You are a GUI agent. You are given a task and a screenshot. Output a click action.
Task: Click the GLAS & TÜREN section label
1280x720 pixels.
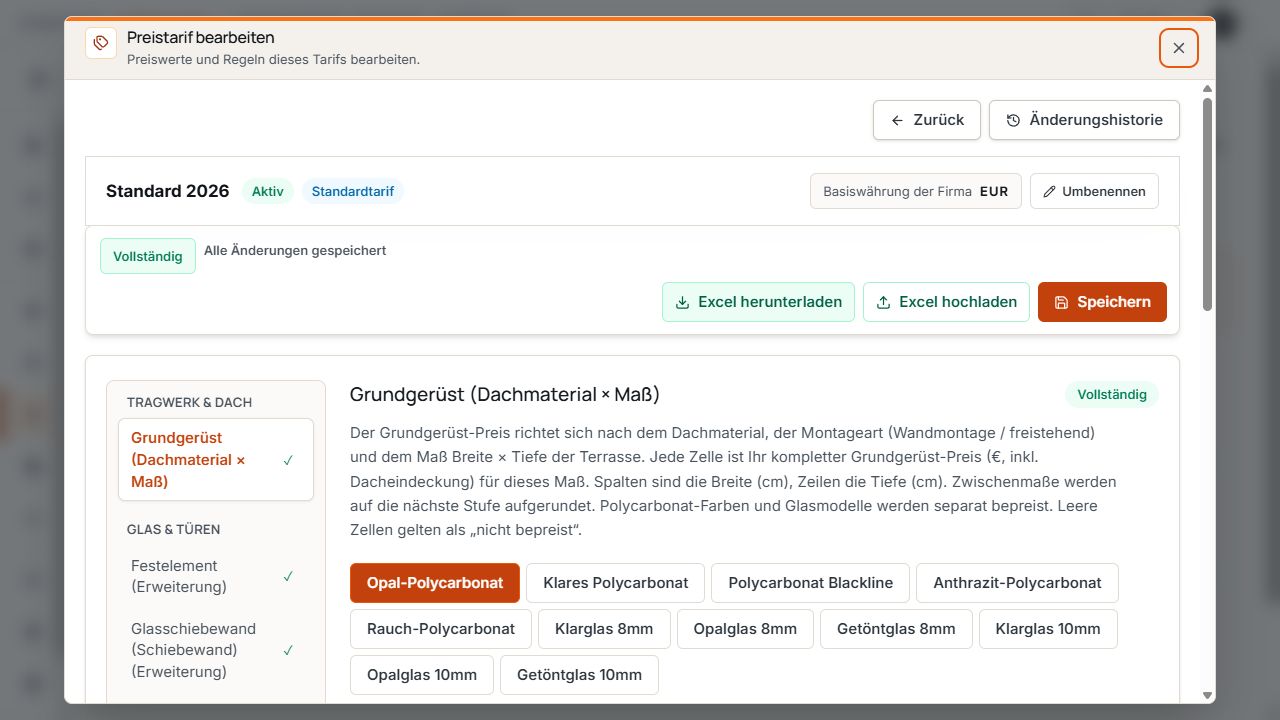point(173,529)
